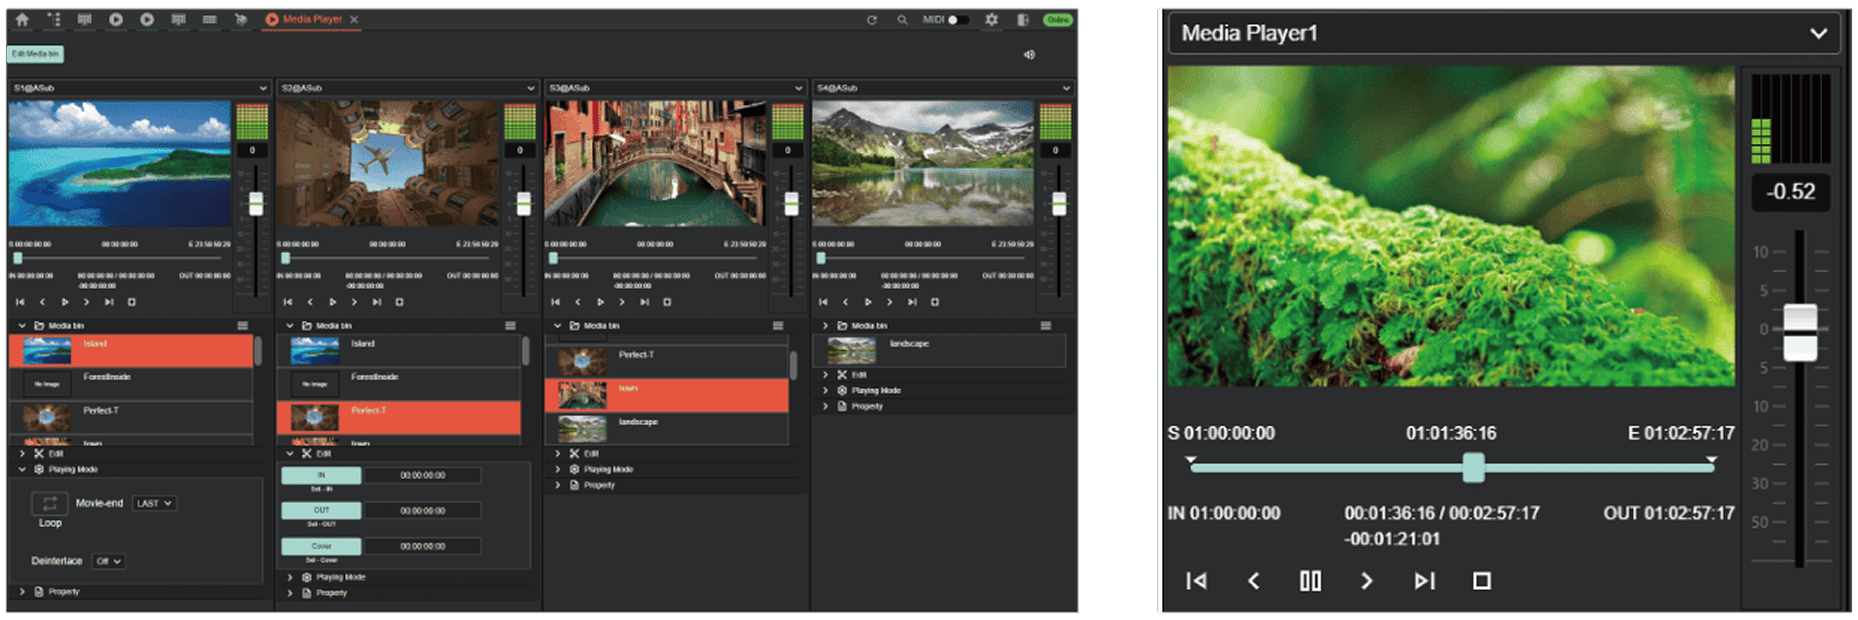Screen dimensions: 1858x620
Task: Click the Home icon in top toolbar
Action: pyautogui.click(x=22, y=19)
